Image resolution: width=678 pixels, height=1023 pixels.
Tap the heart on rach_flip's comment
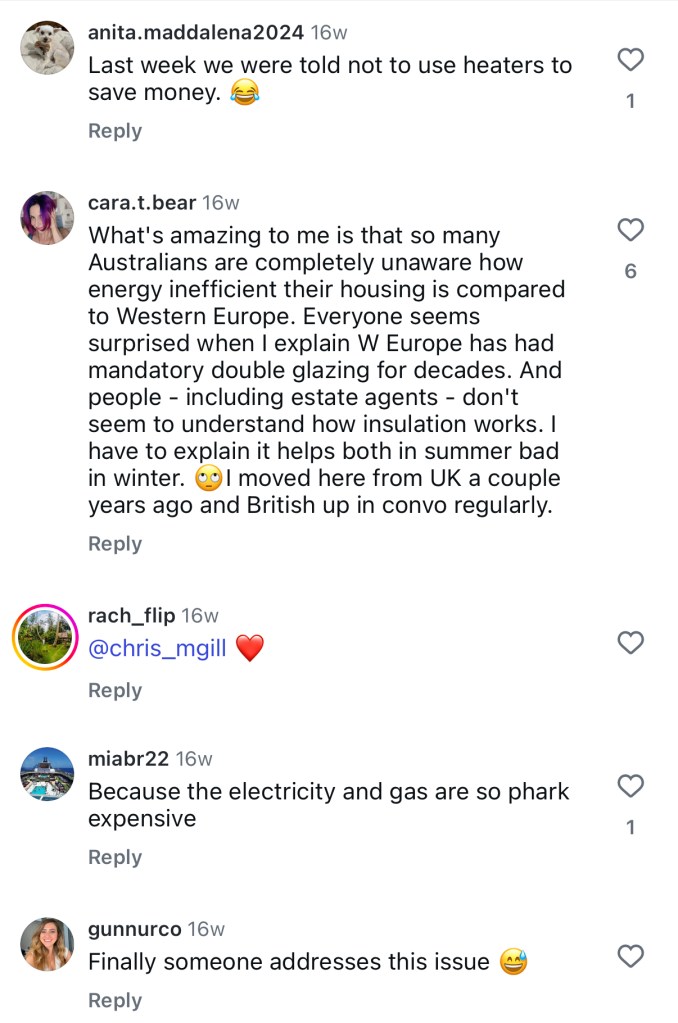click(630, 643)
